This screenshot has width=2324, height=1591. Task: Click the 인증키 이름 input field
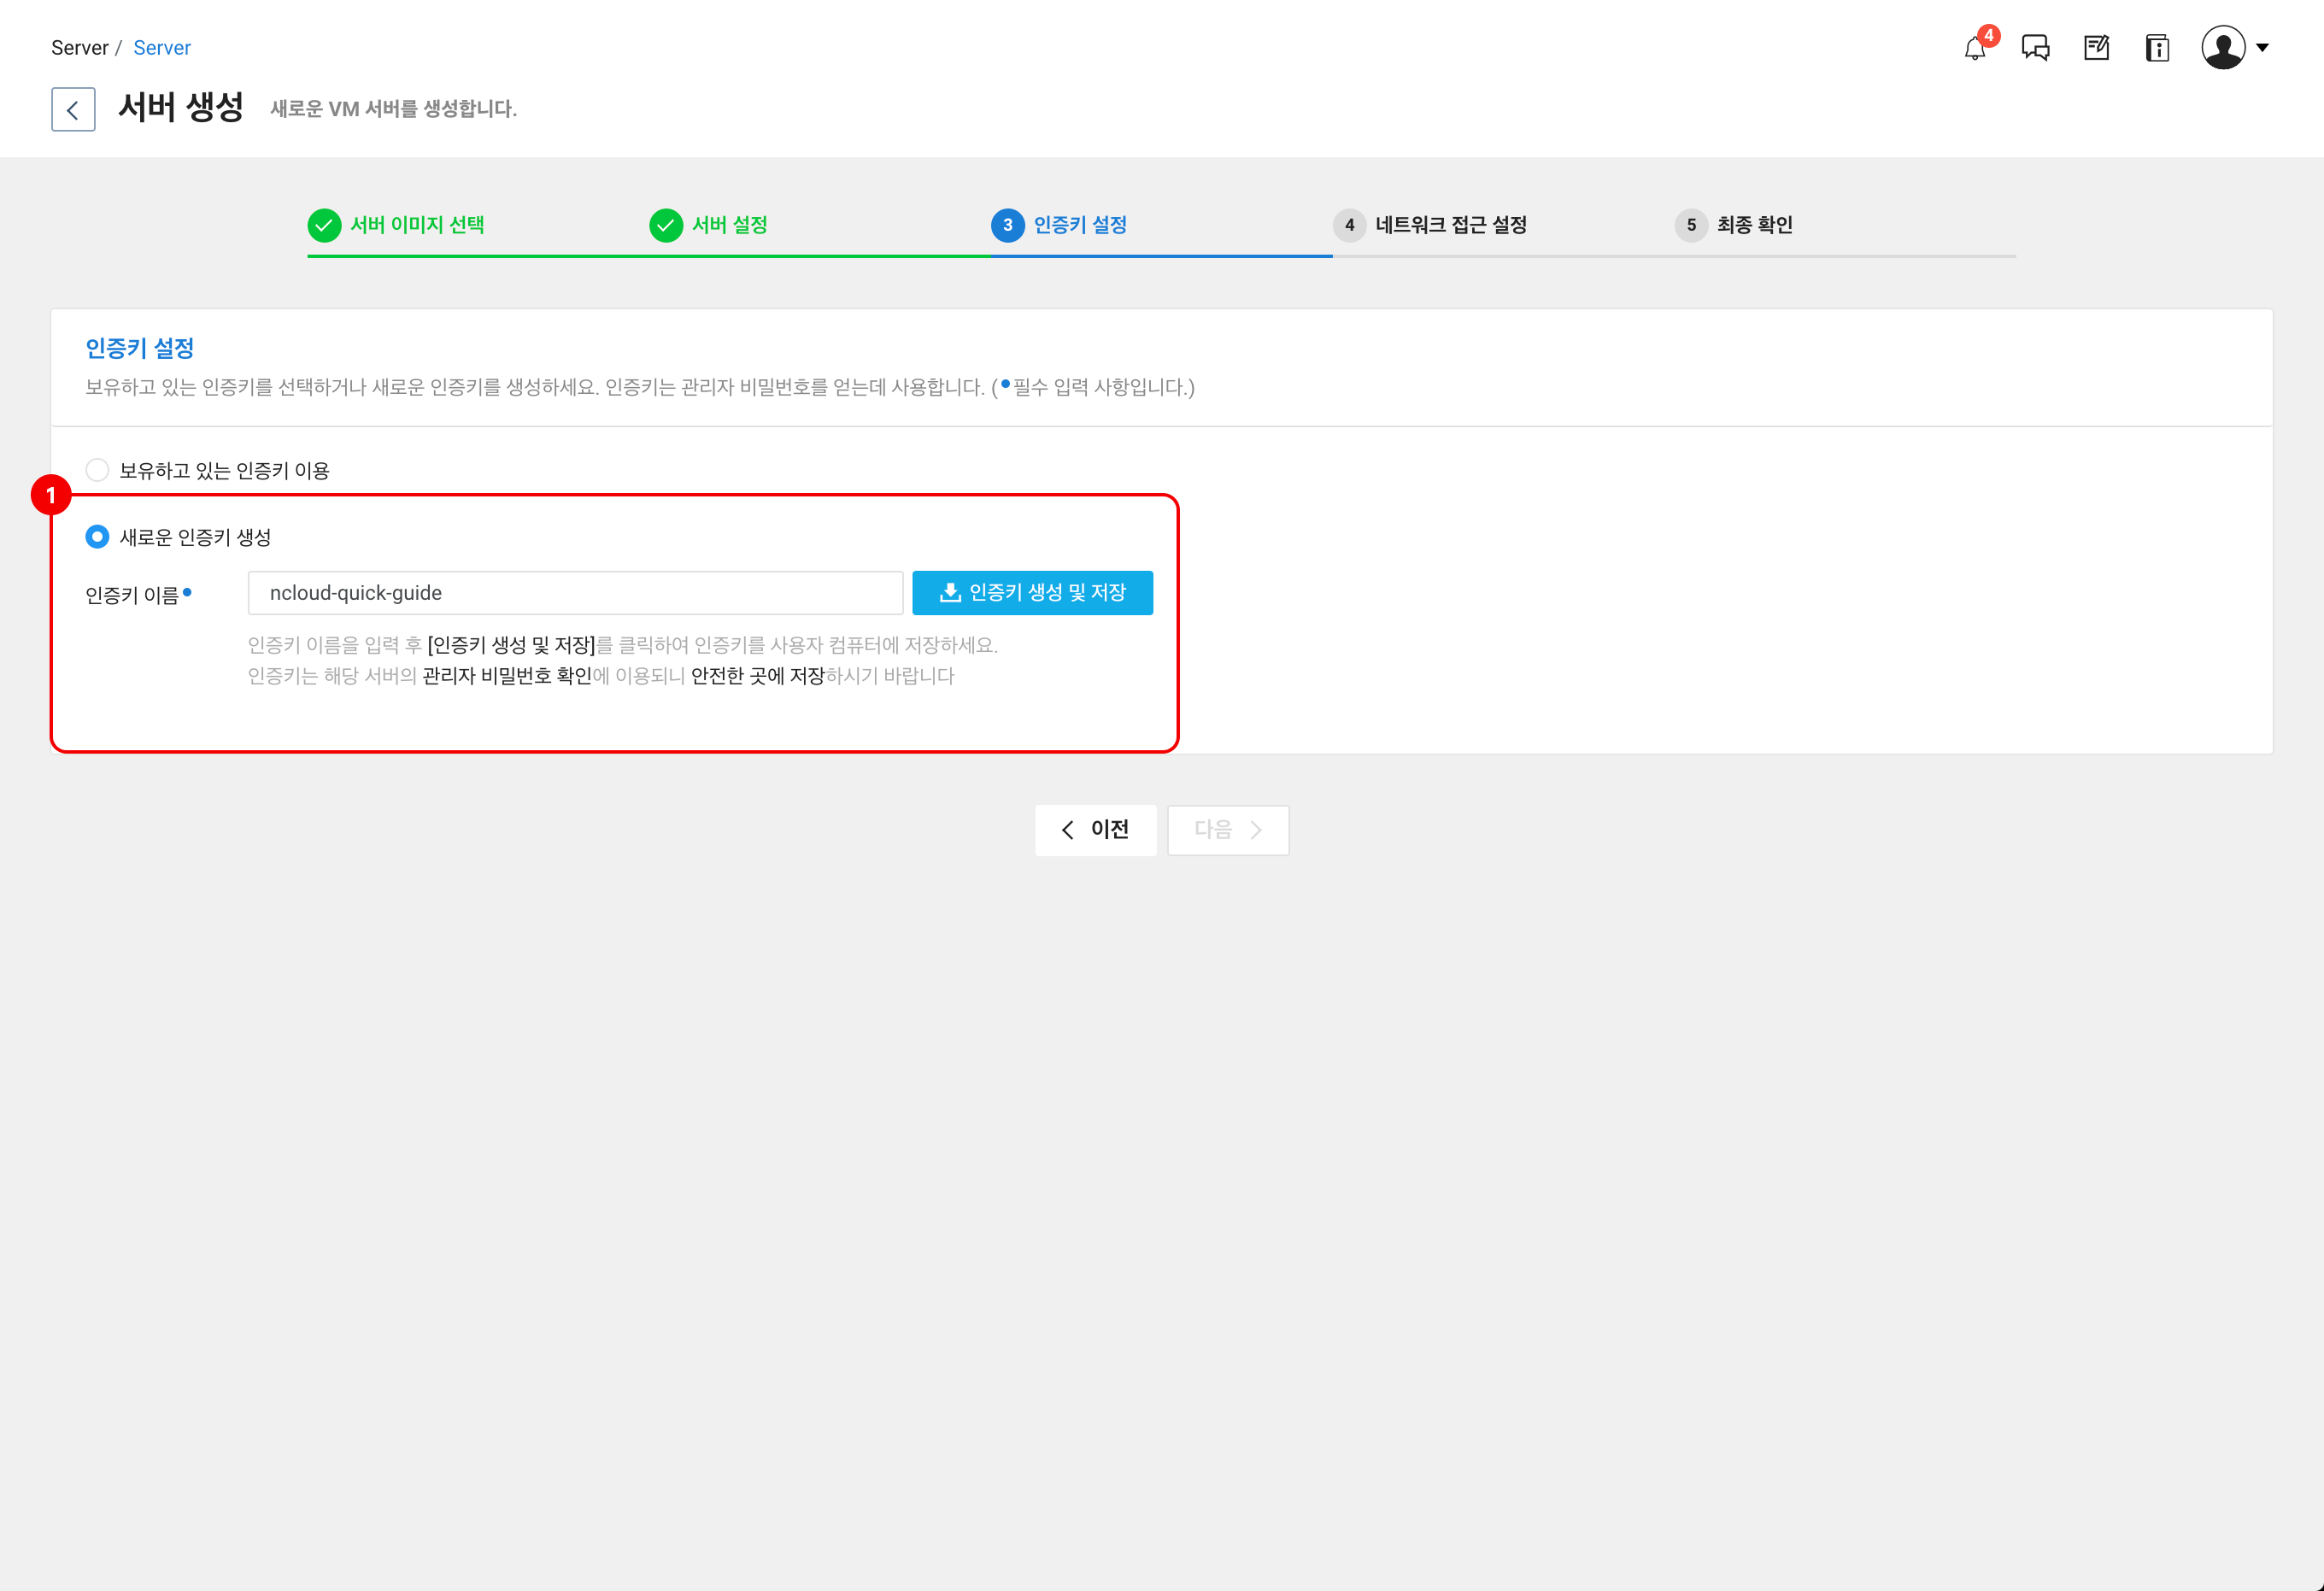coord(575,593)
